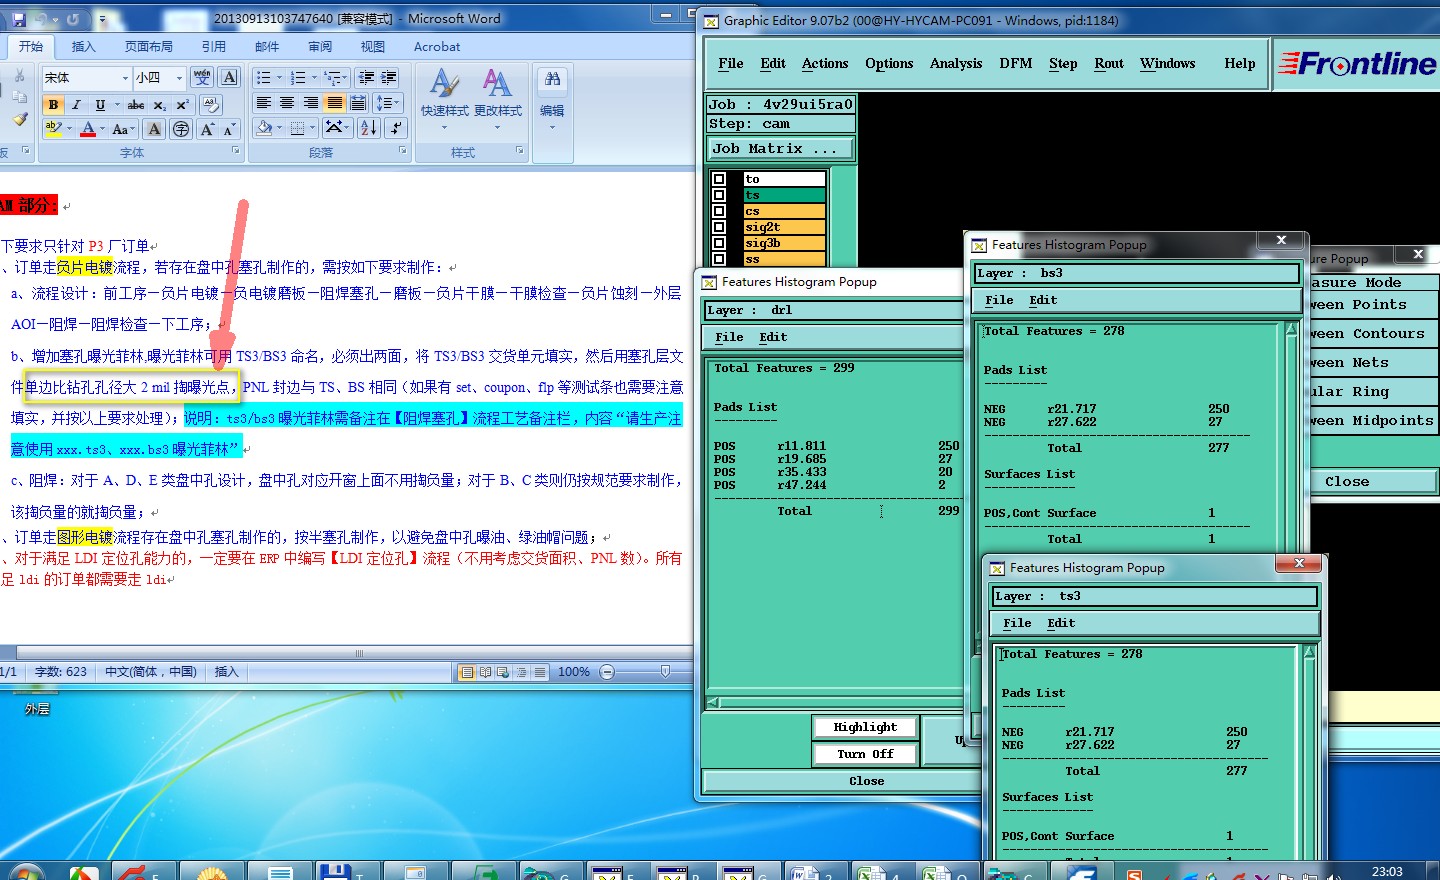Open the font color dropdown arrow
This screenshot has width=1440, height=880.
tap(103, 129)
